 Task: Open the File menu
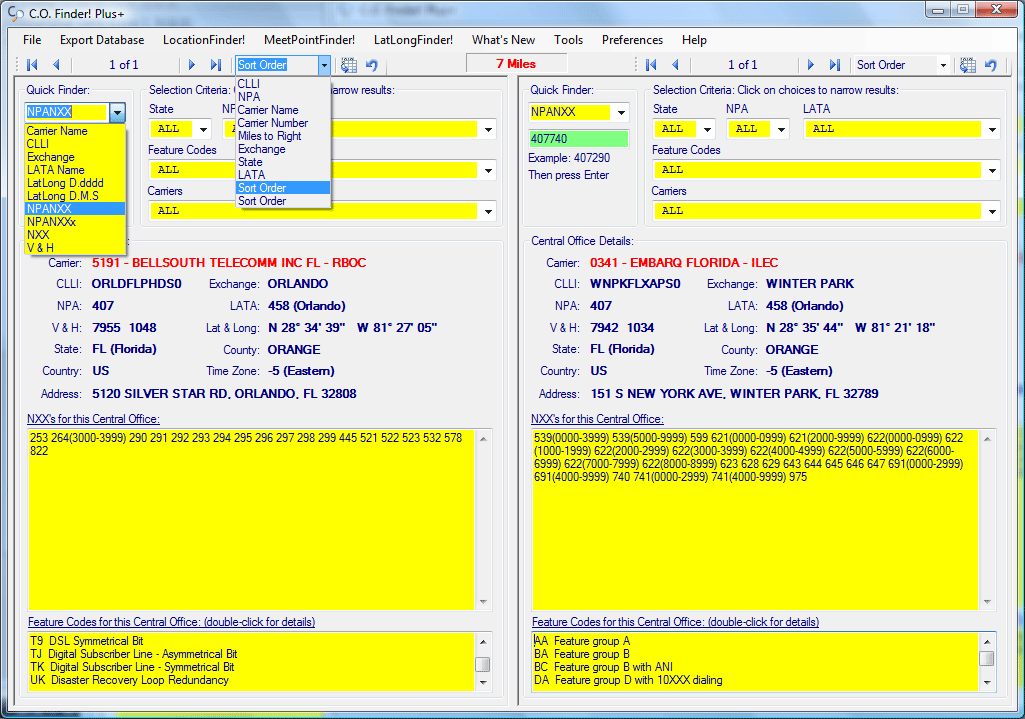pos(32,40)
